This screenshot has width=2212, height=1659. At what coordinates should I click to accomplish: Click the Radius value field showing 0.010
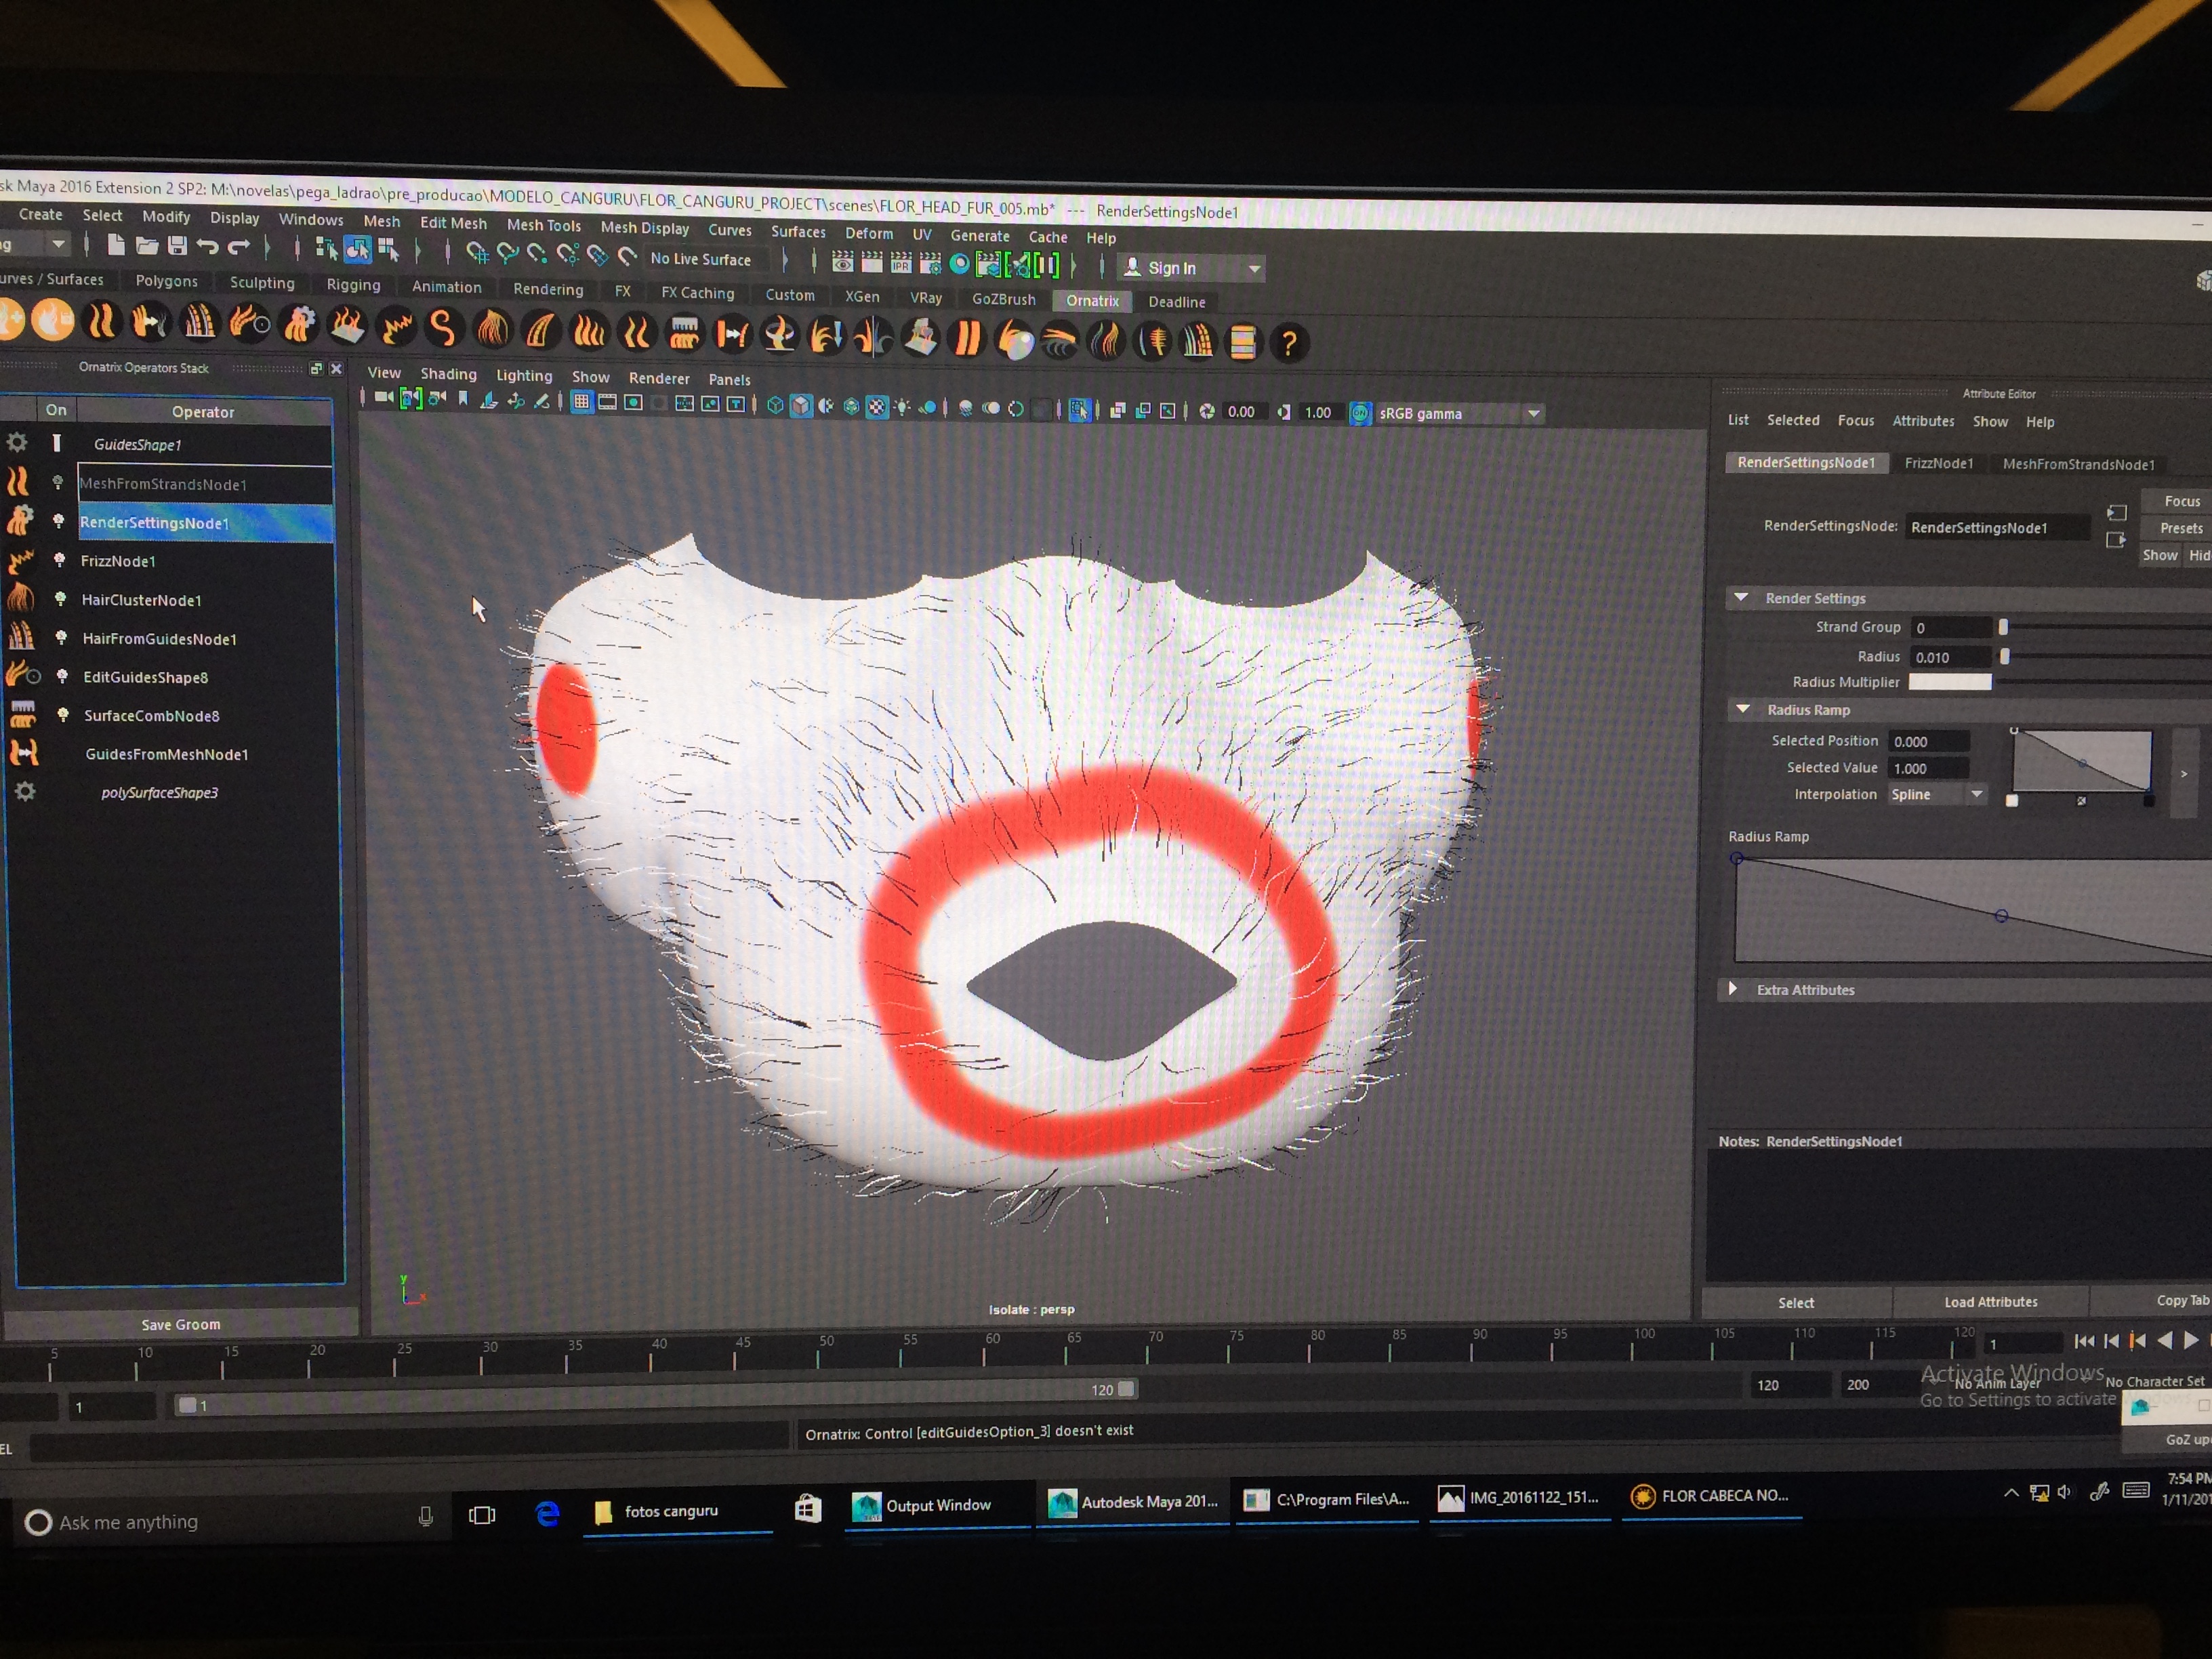[x=1951, y=657]
